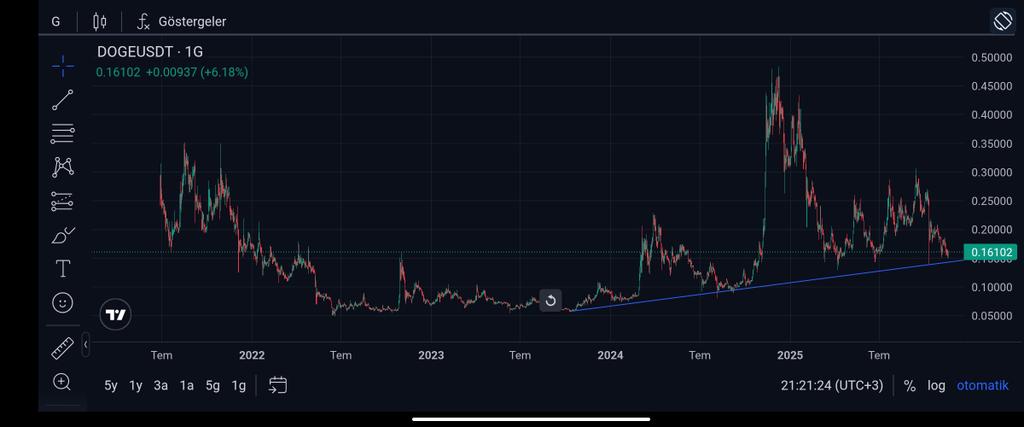
Task: Toggle the otomatik auto scale
Action: pos(982,386)
